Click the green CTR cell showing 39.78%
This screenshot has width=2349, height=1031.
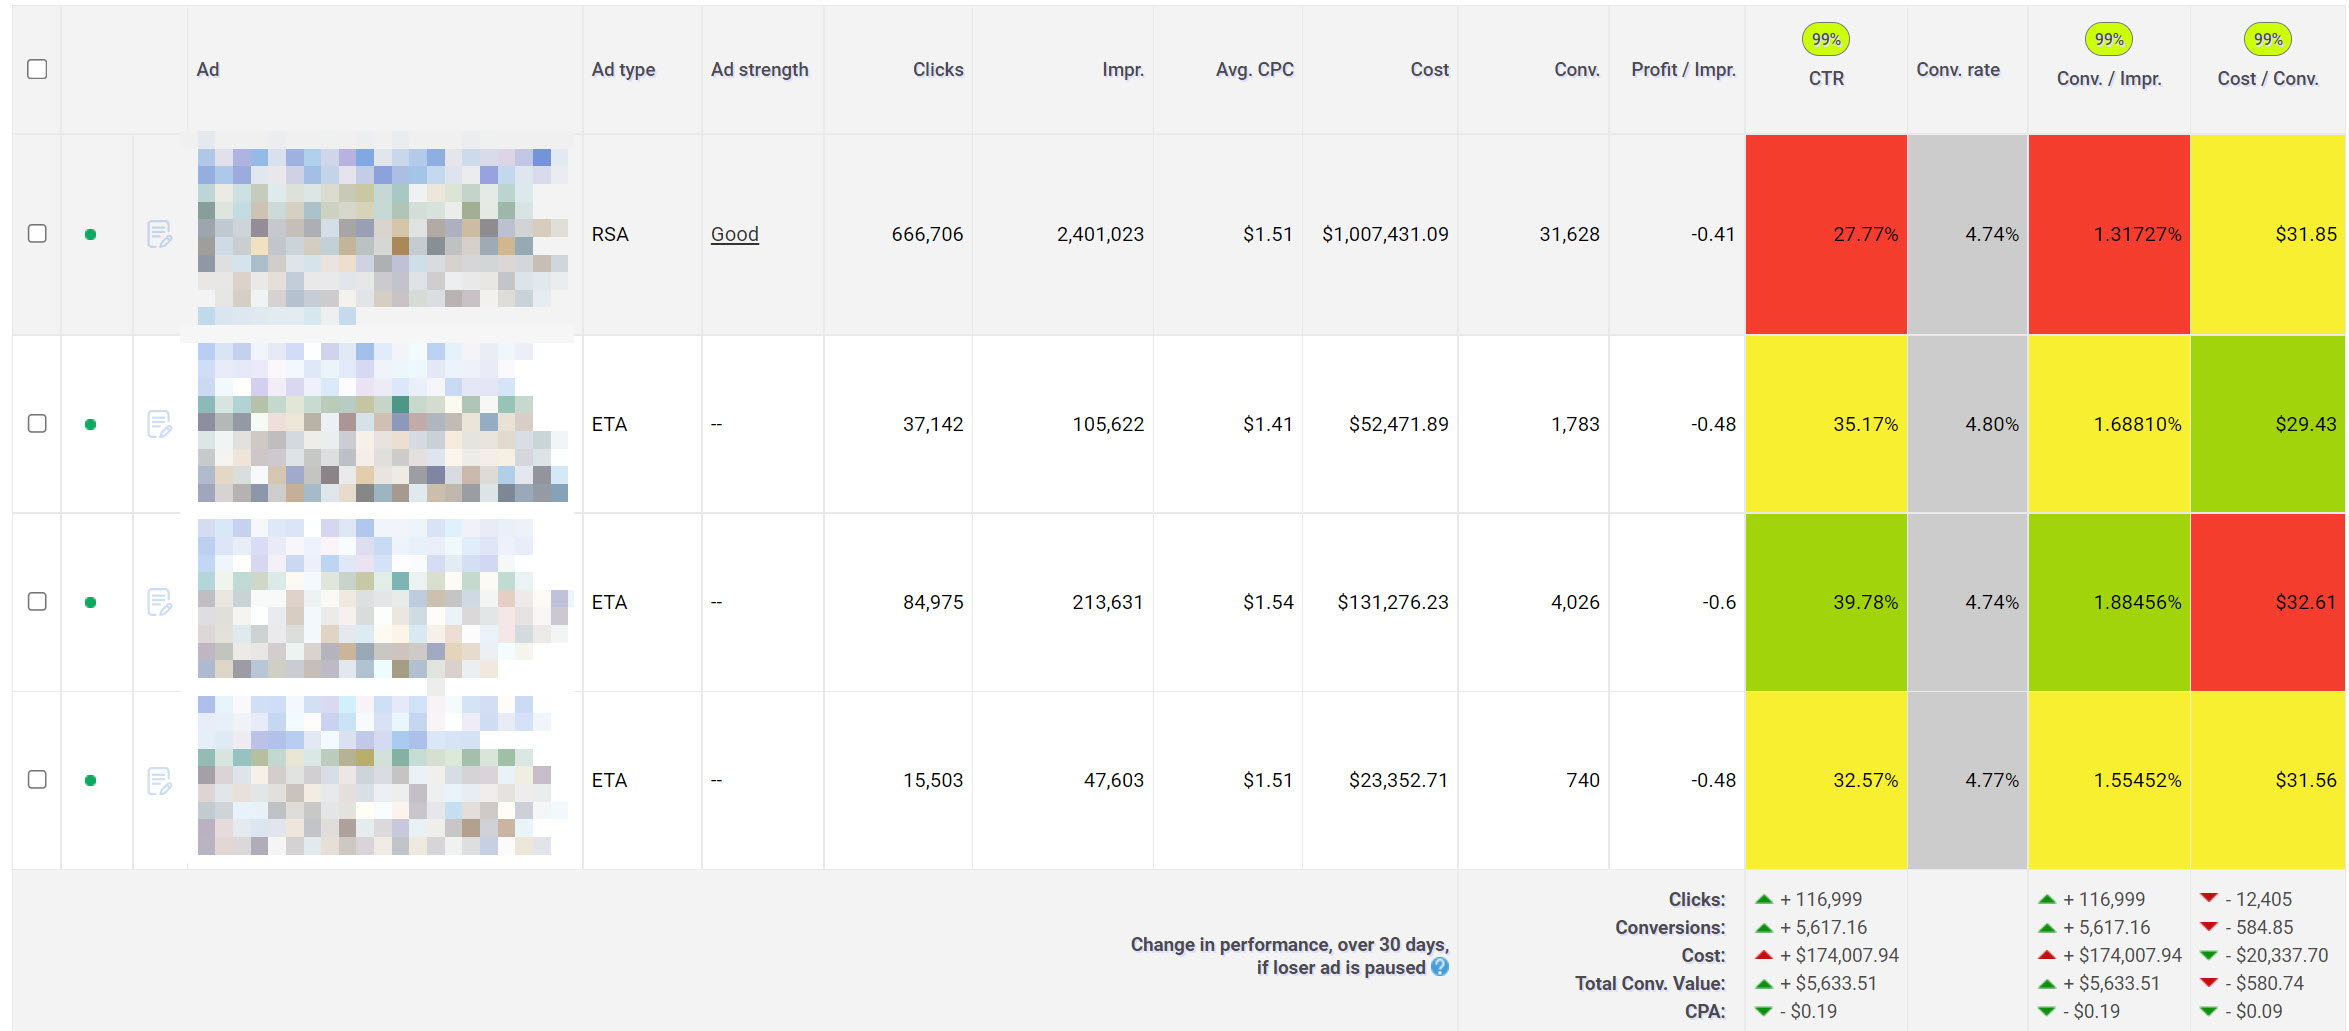click(x=1825, y=602)
